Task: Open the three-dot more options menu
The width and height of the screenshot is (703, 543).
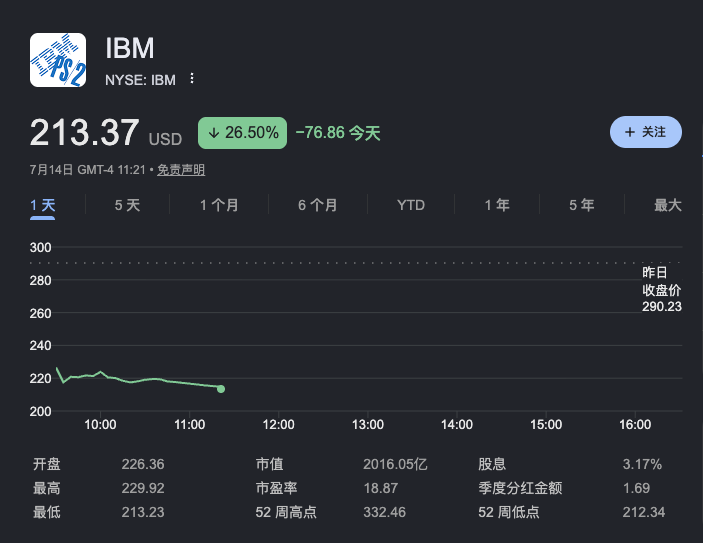Action: pyautogui.click(x=192, y=78)
